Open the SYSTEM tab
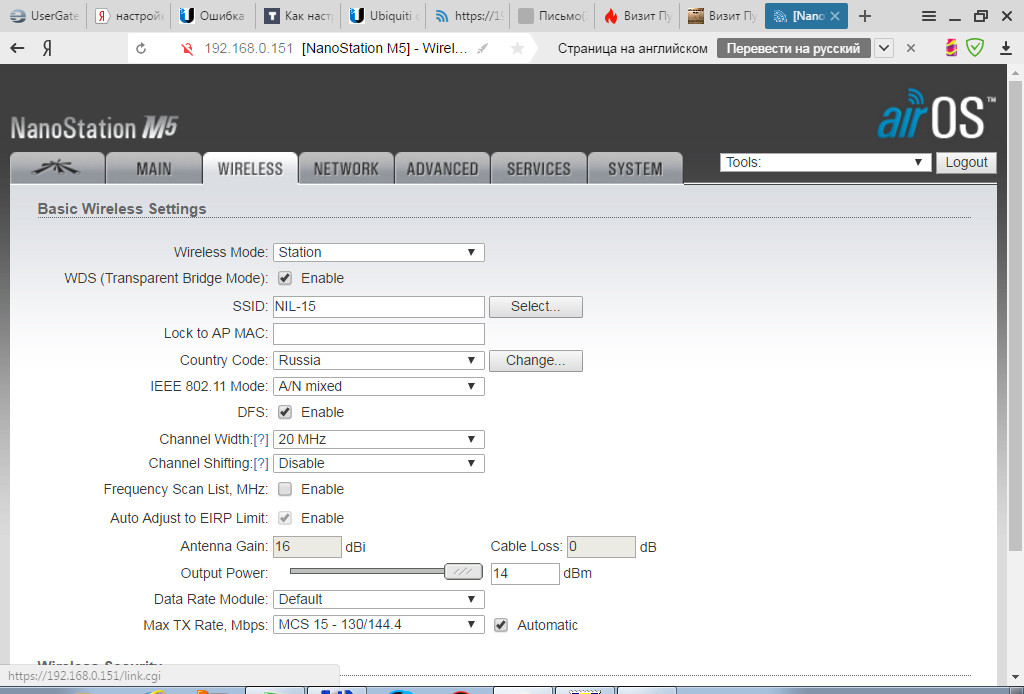The height and width of the screenshot is (694, 1024). [635, 168]
